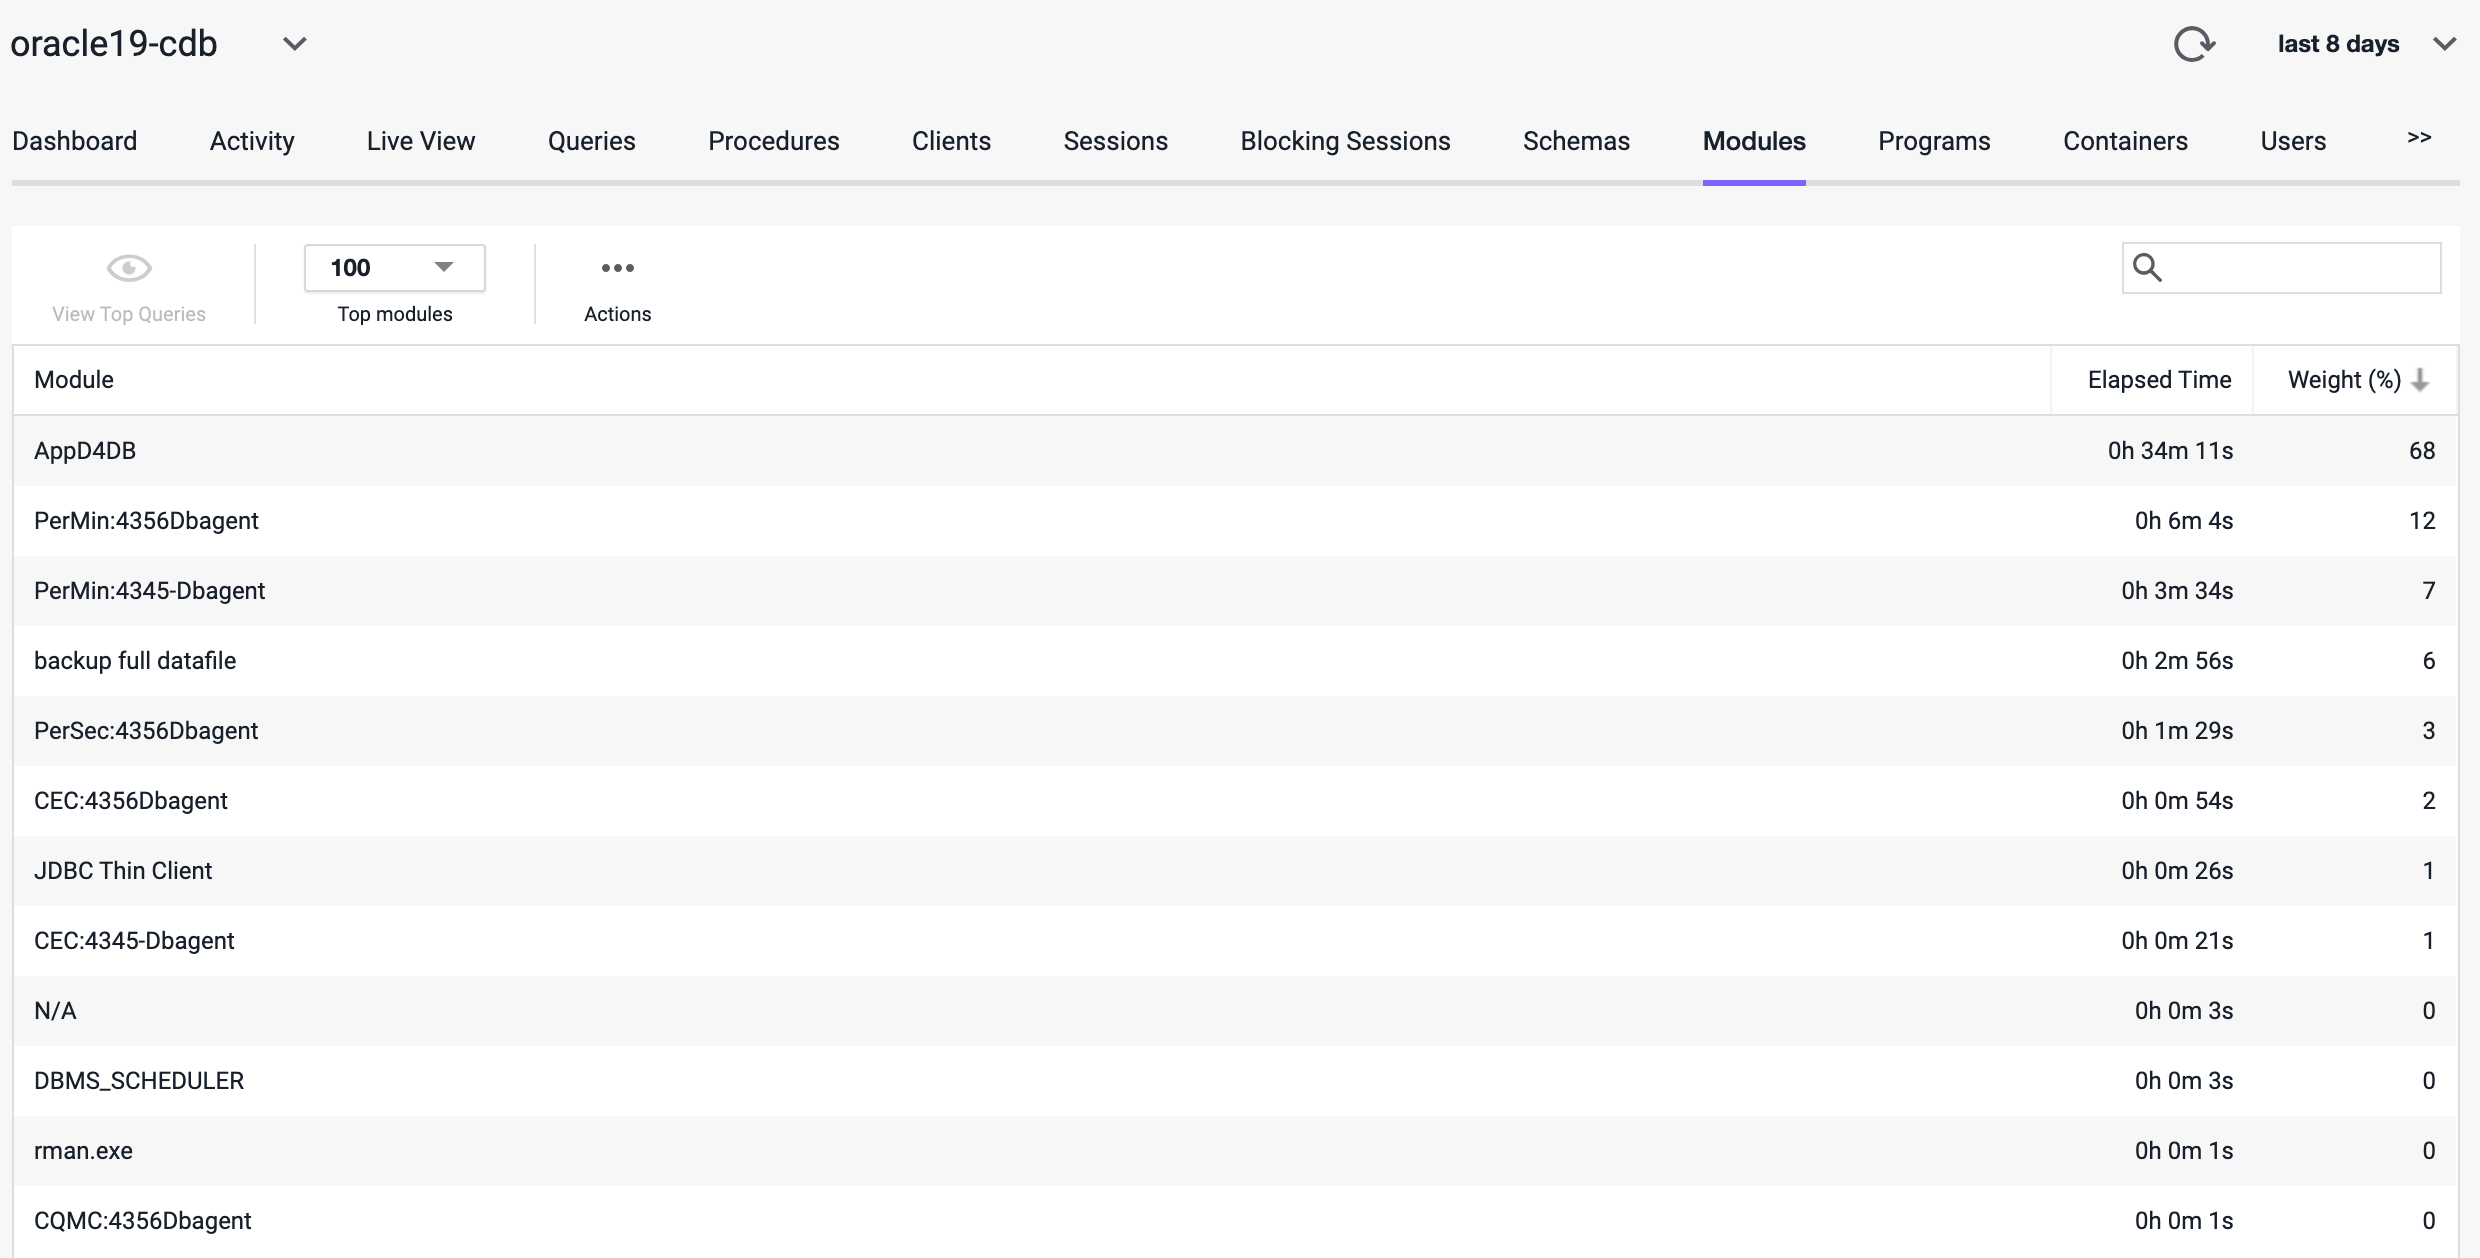This screenshot has width=2480, height=1258.
Task: Expand the oracle19-cdb database selector
Action: pos(294,44)
